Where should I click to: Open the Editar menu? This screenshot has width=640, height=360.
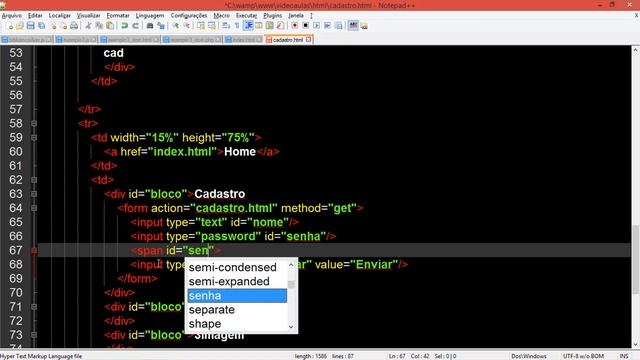click(35, 16)
